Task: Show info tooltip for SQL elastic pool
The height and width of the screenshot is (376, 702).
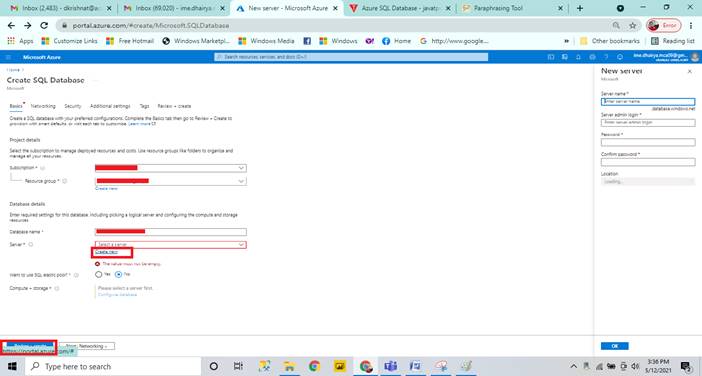Action: 76,275
